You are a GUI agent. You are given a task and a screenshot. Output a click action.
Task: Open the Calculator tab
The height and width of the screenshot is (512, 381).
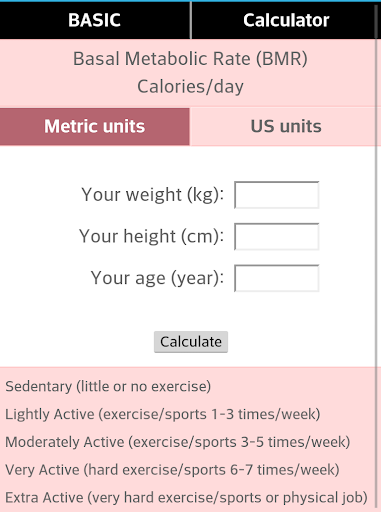point(286,20)
